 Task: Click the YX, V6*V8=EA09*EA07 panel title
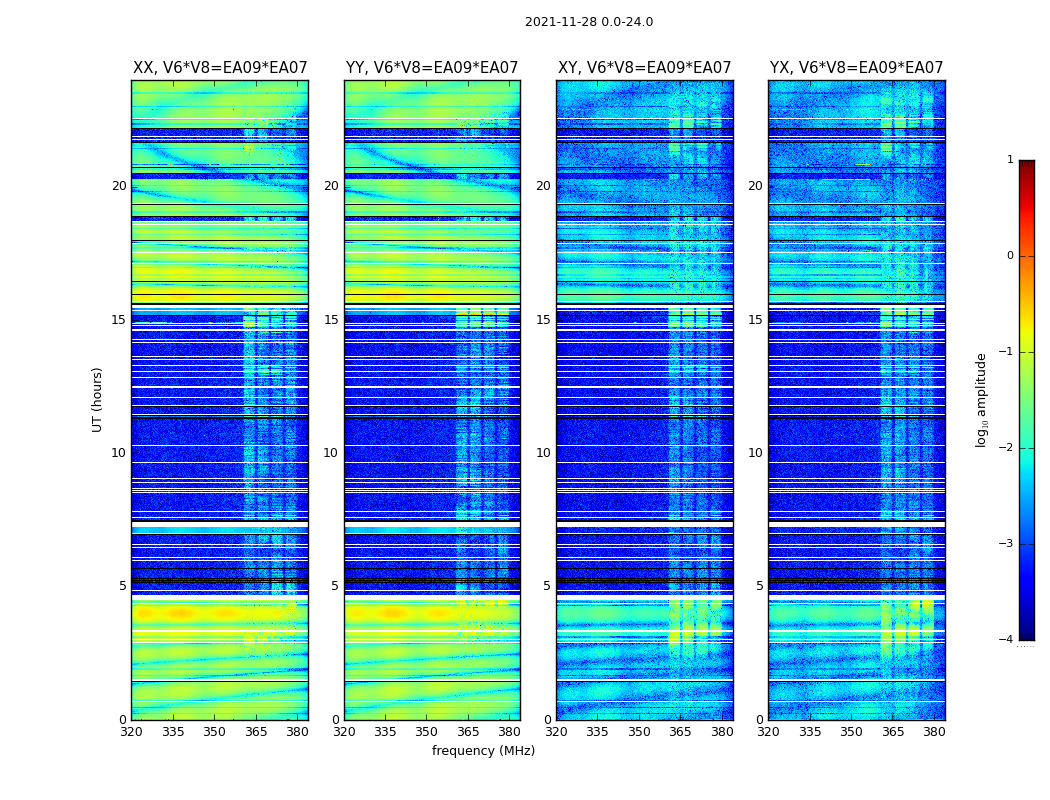[856, 68]
